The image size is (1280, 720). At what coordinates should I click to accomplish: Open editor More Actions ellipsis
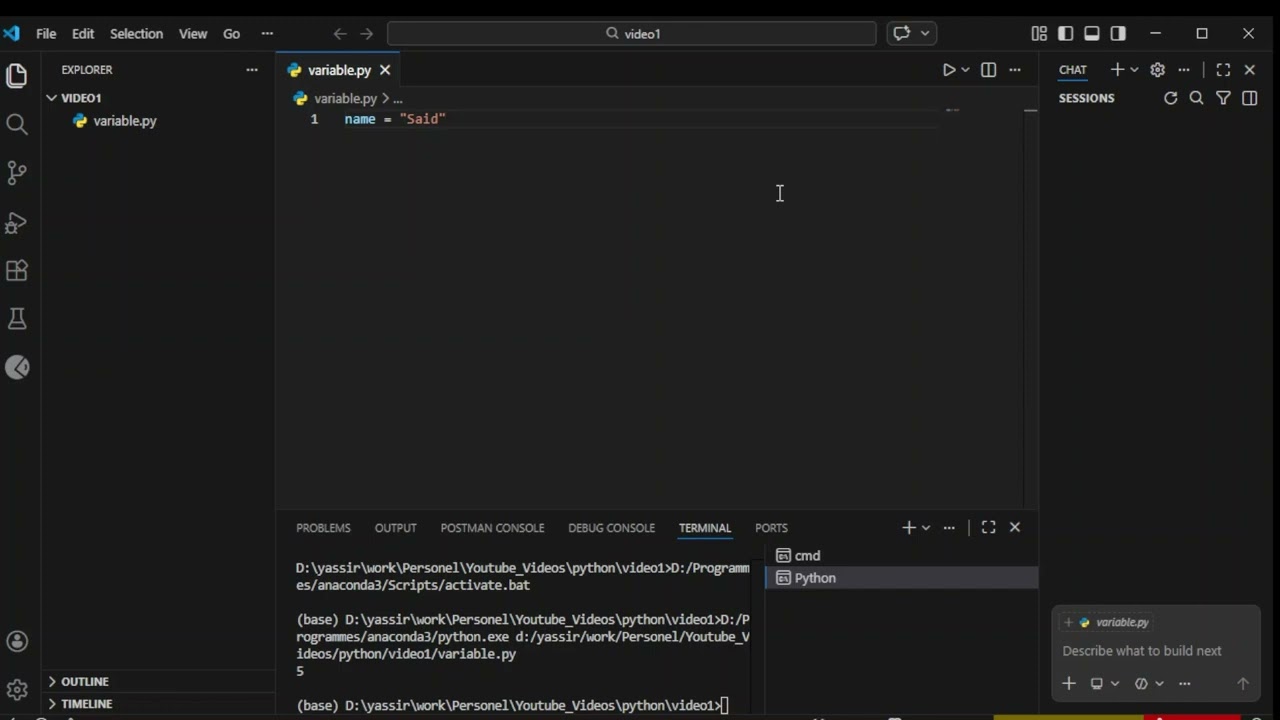coord(1015,70)
